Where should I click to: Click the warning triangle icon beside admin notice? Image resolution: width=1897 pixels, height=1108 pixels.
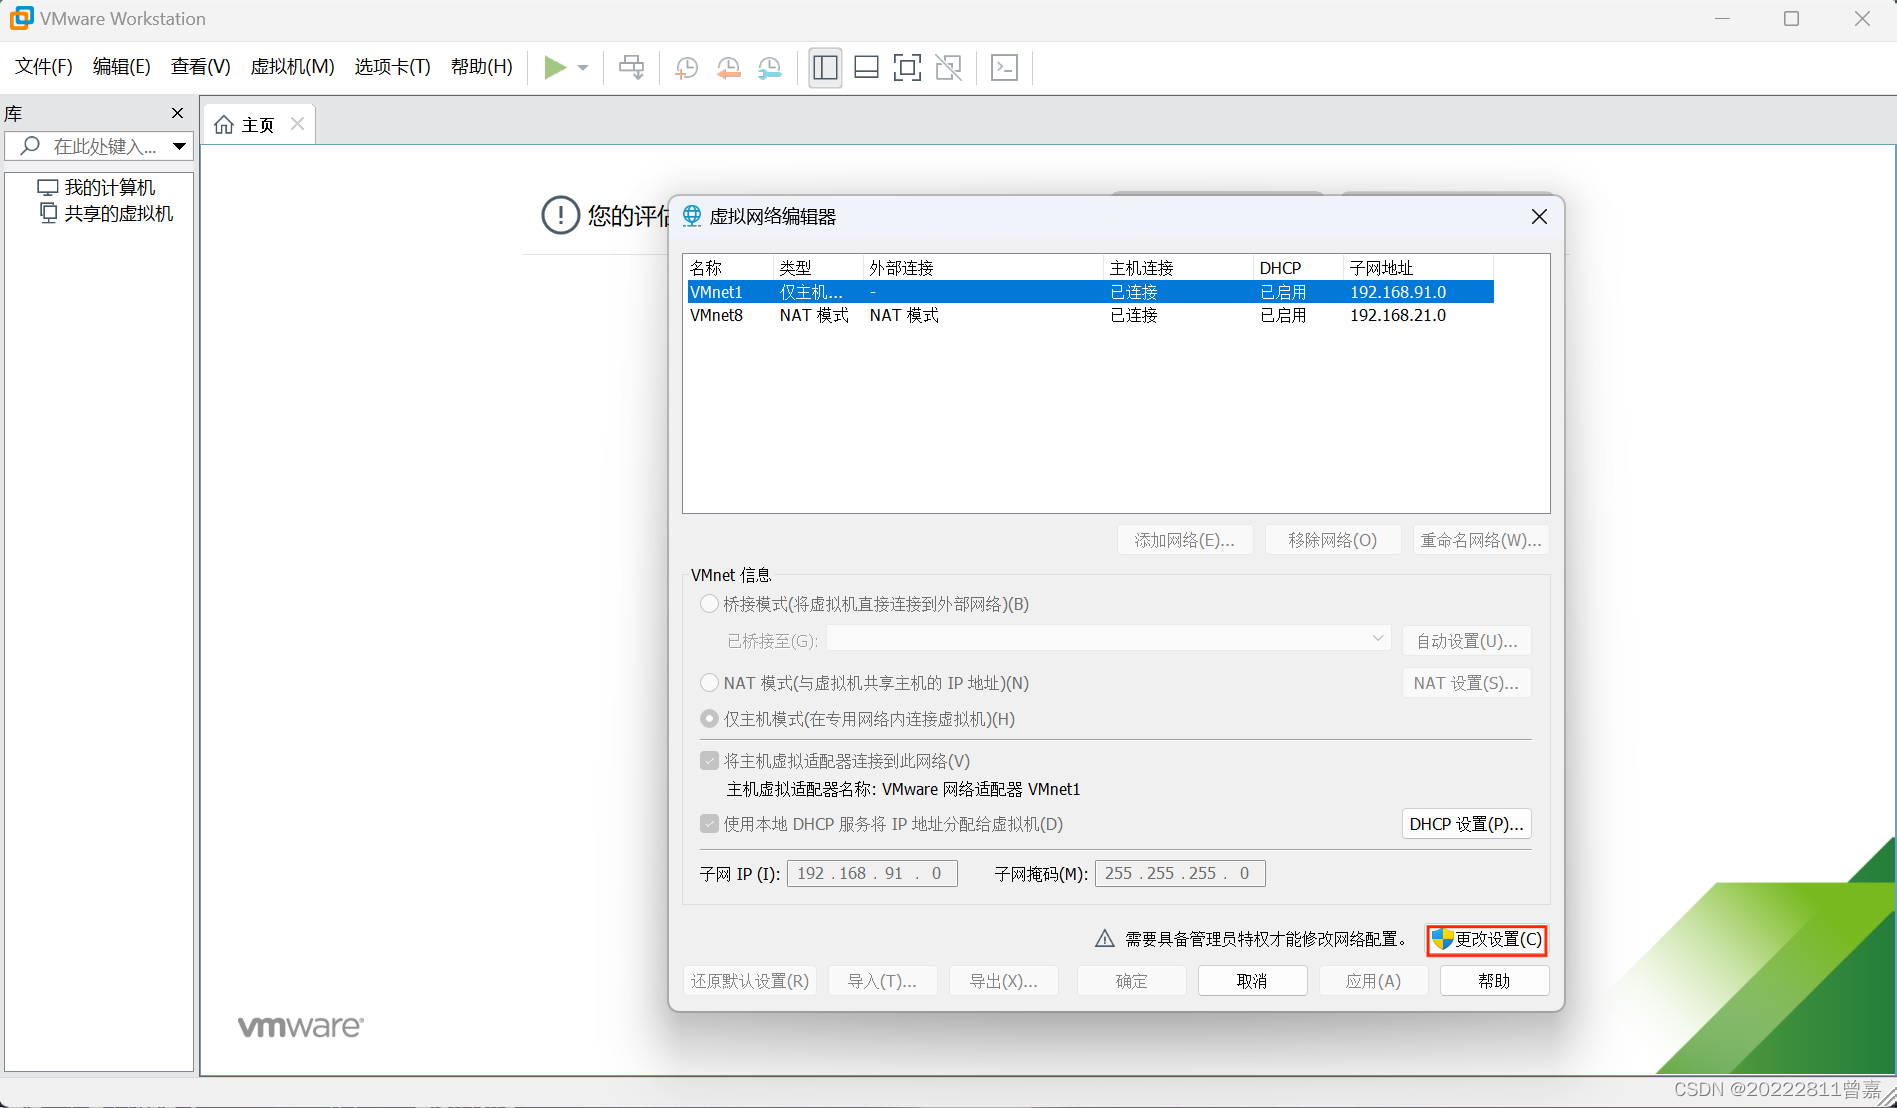click(x=1104, y=939)
